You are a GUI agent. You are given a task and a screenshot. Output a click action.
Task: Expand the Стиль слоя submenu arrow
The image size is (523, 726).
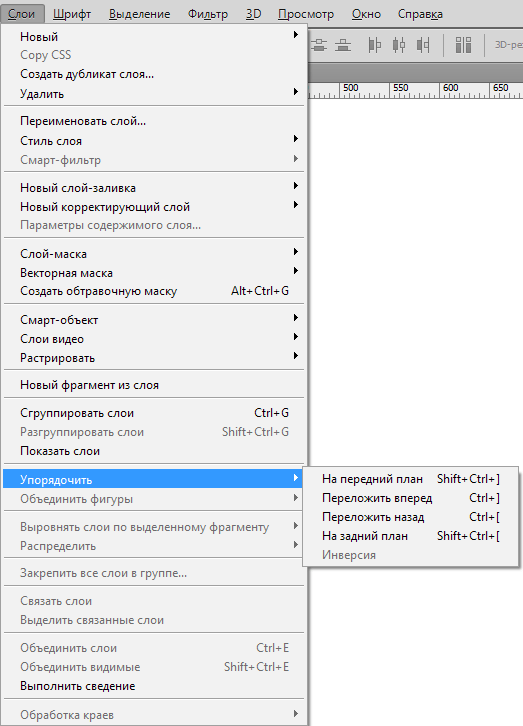295,139
